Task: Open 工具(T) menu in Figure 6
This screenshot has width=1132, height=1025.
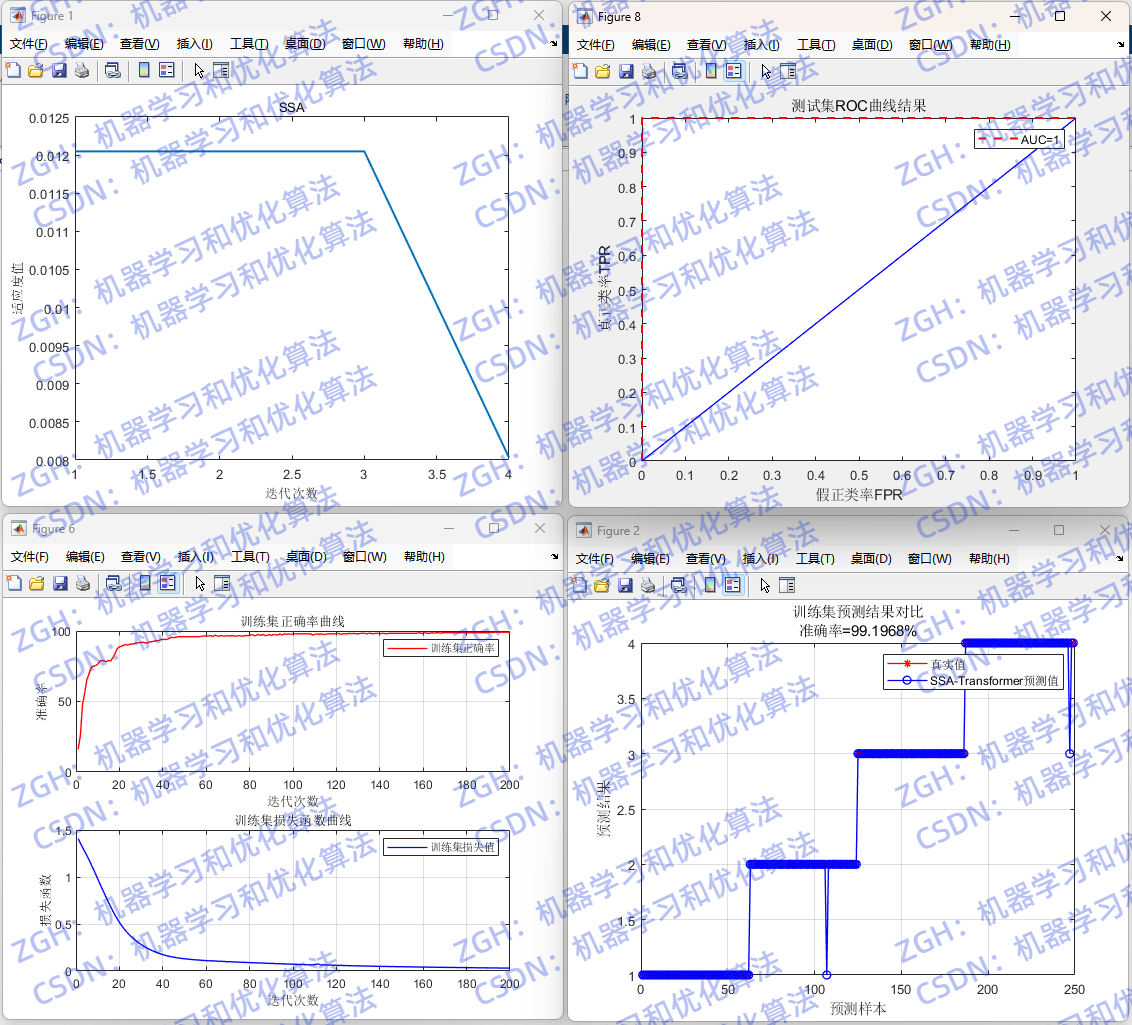Action: tap(250, 557)
